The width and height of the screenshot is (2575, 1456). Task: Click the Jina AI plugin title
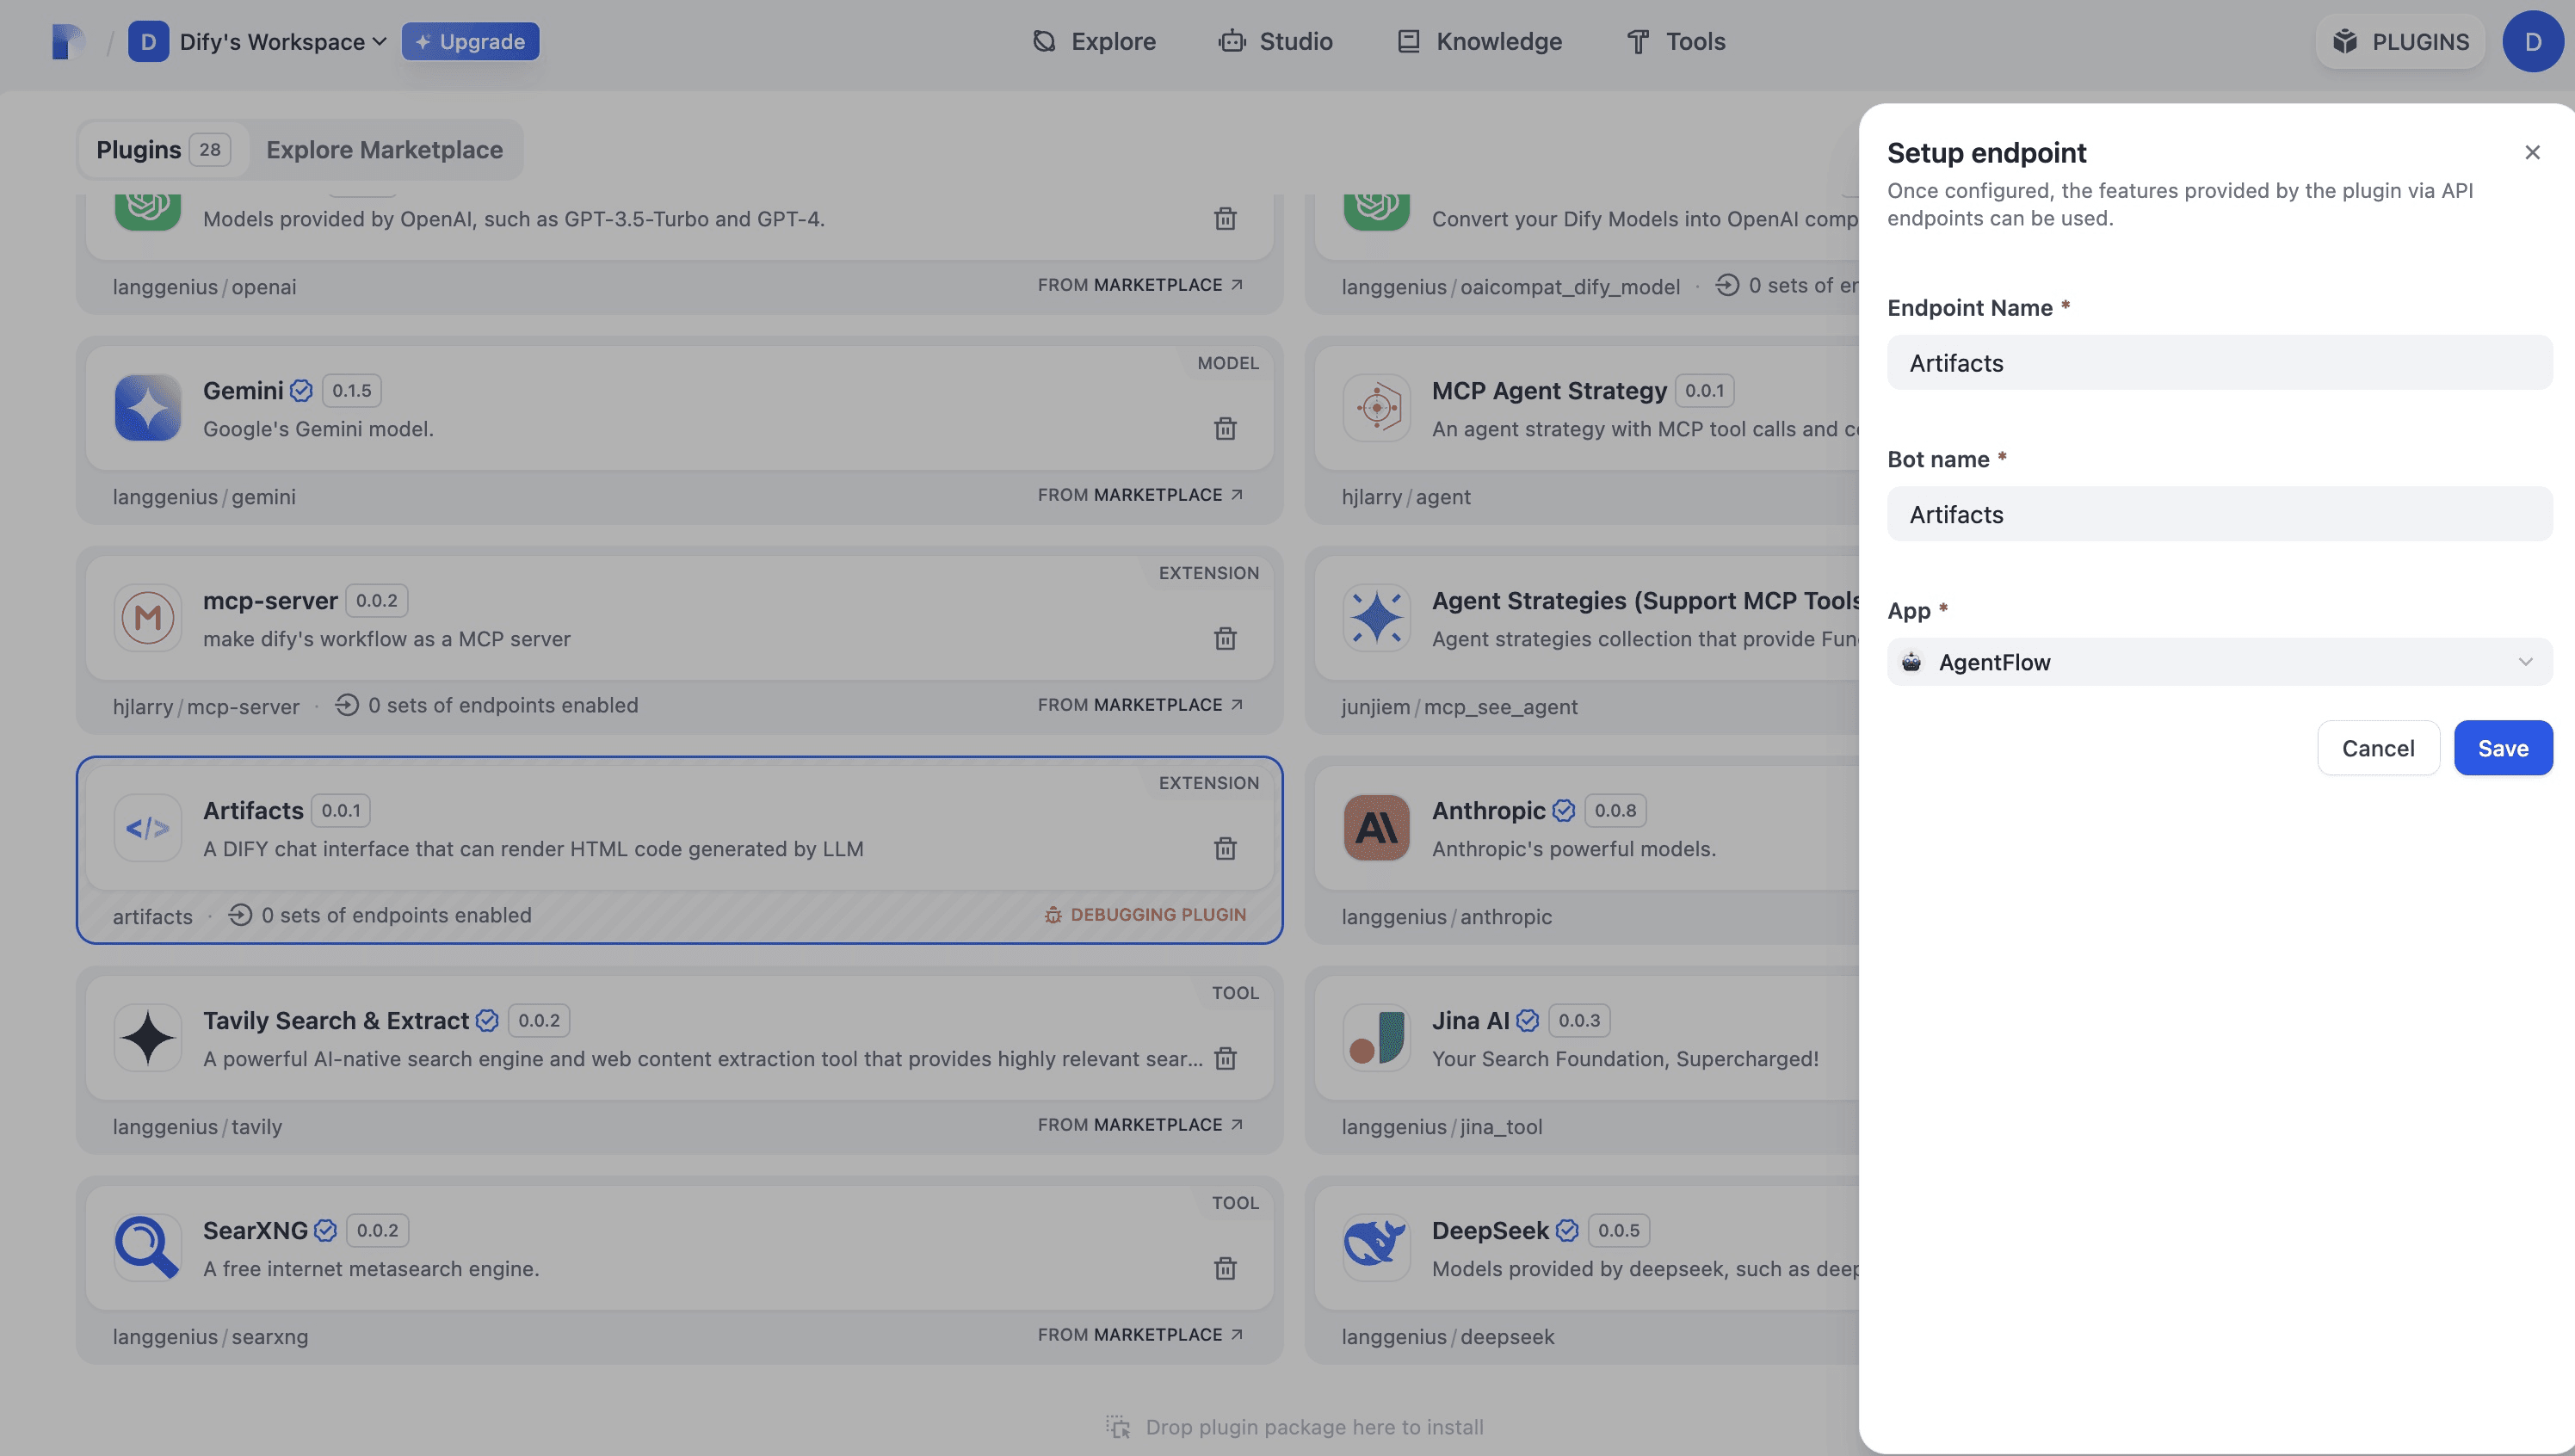pyautogui.click(x=1470, y=1021)
